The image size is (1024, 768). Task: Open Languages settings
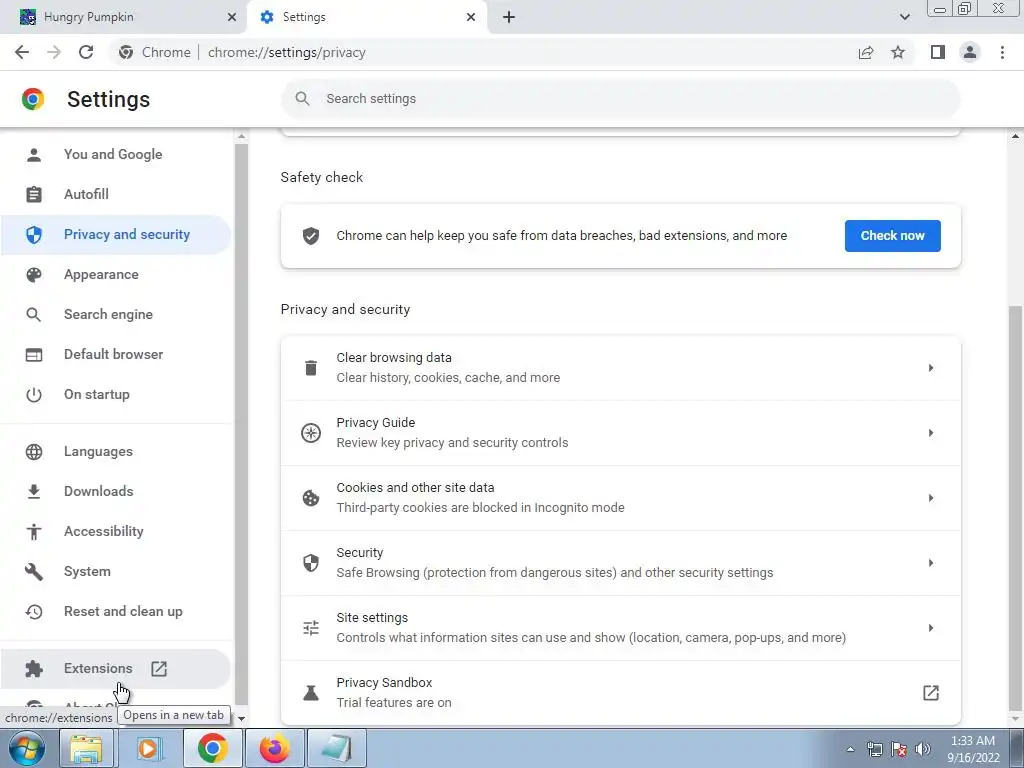tap(115, 452)
